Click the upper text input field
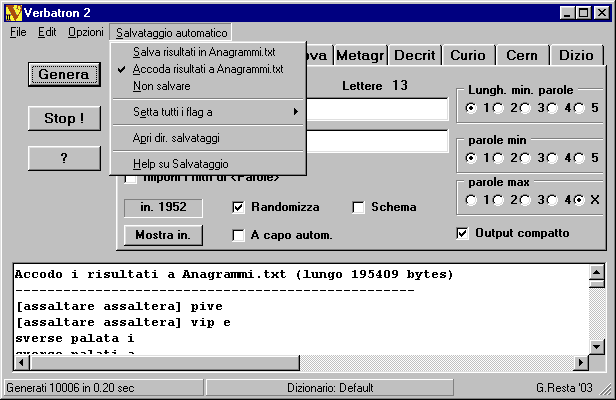Screen dimensions: 616x400 (377, 109)
